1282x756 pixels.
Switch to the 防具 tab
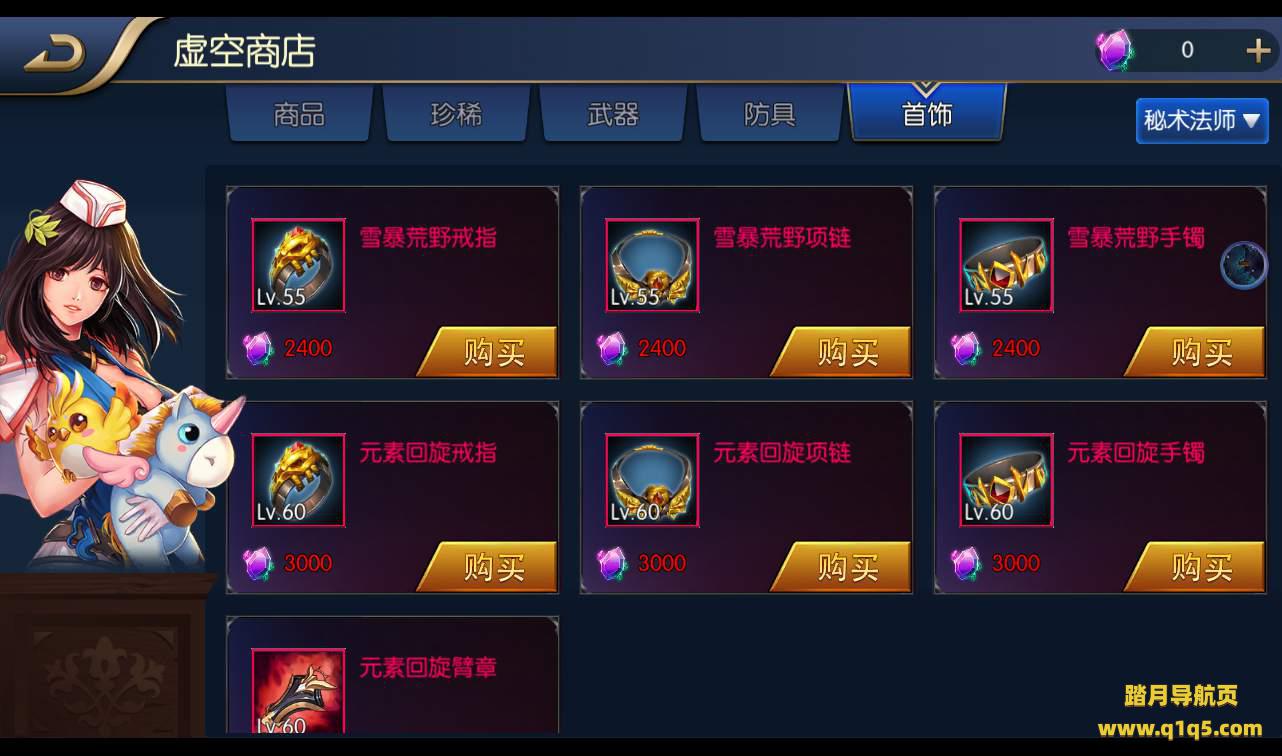770,114
